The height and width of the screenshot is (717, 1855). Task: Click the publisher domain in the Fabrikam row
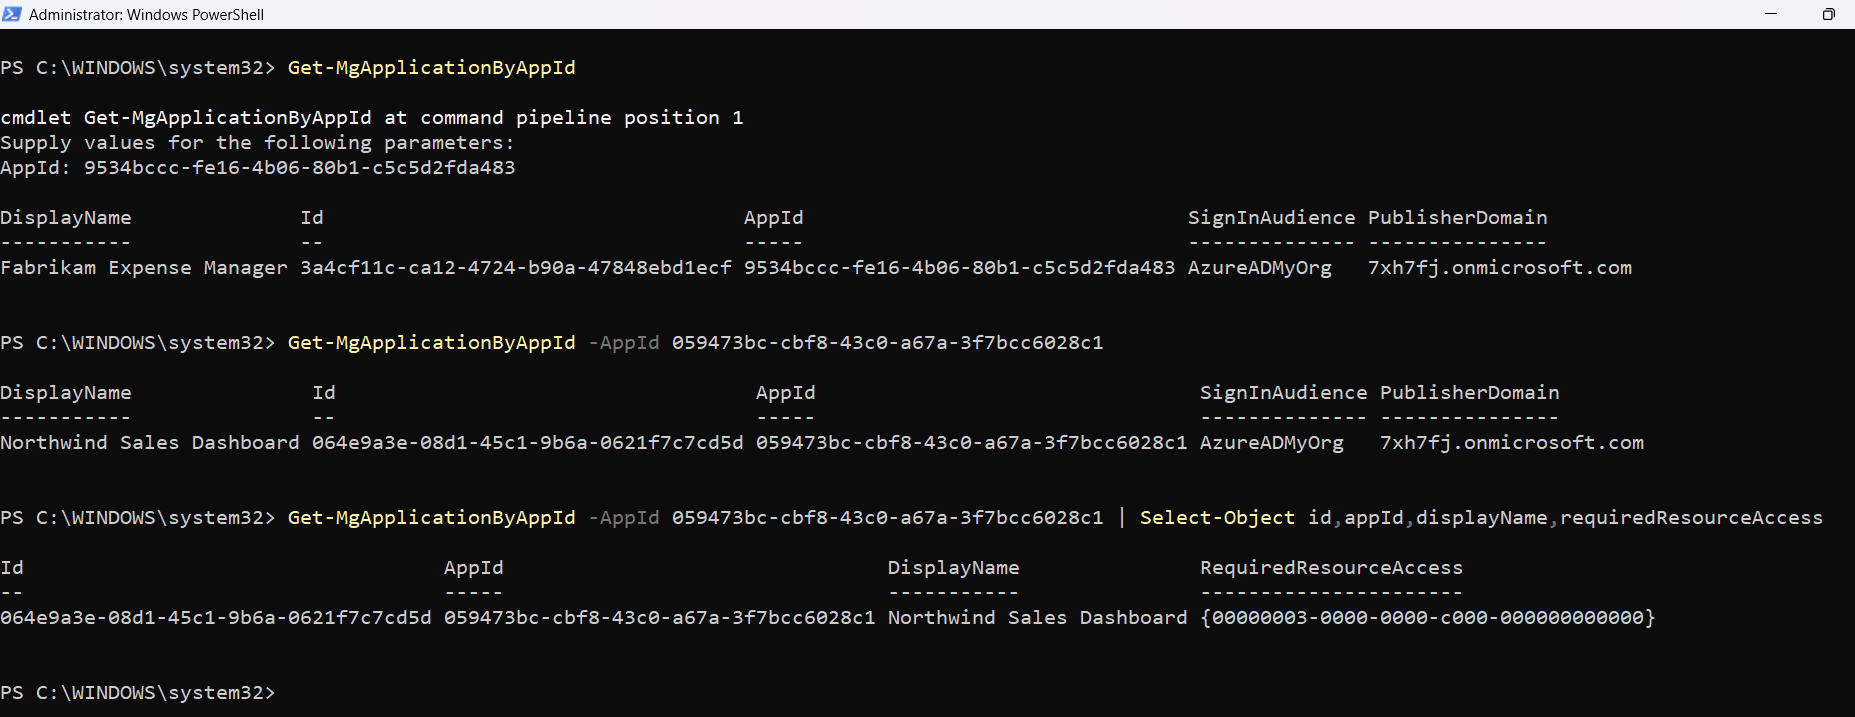(1499, 268)
